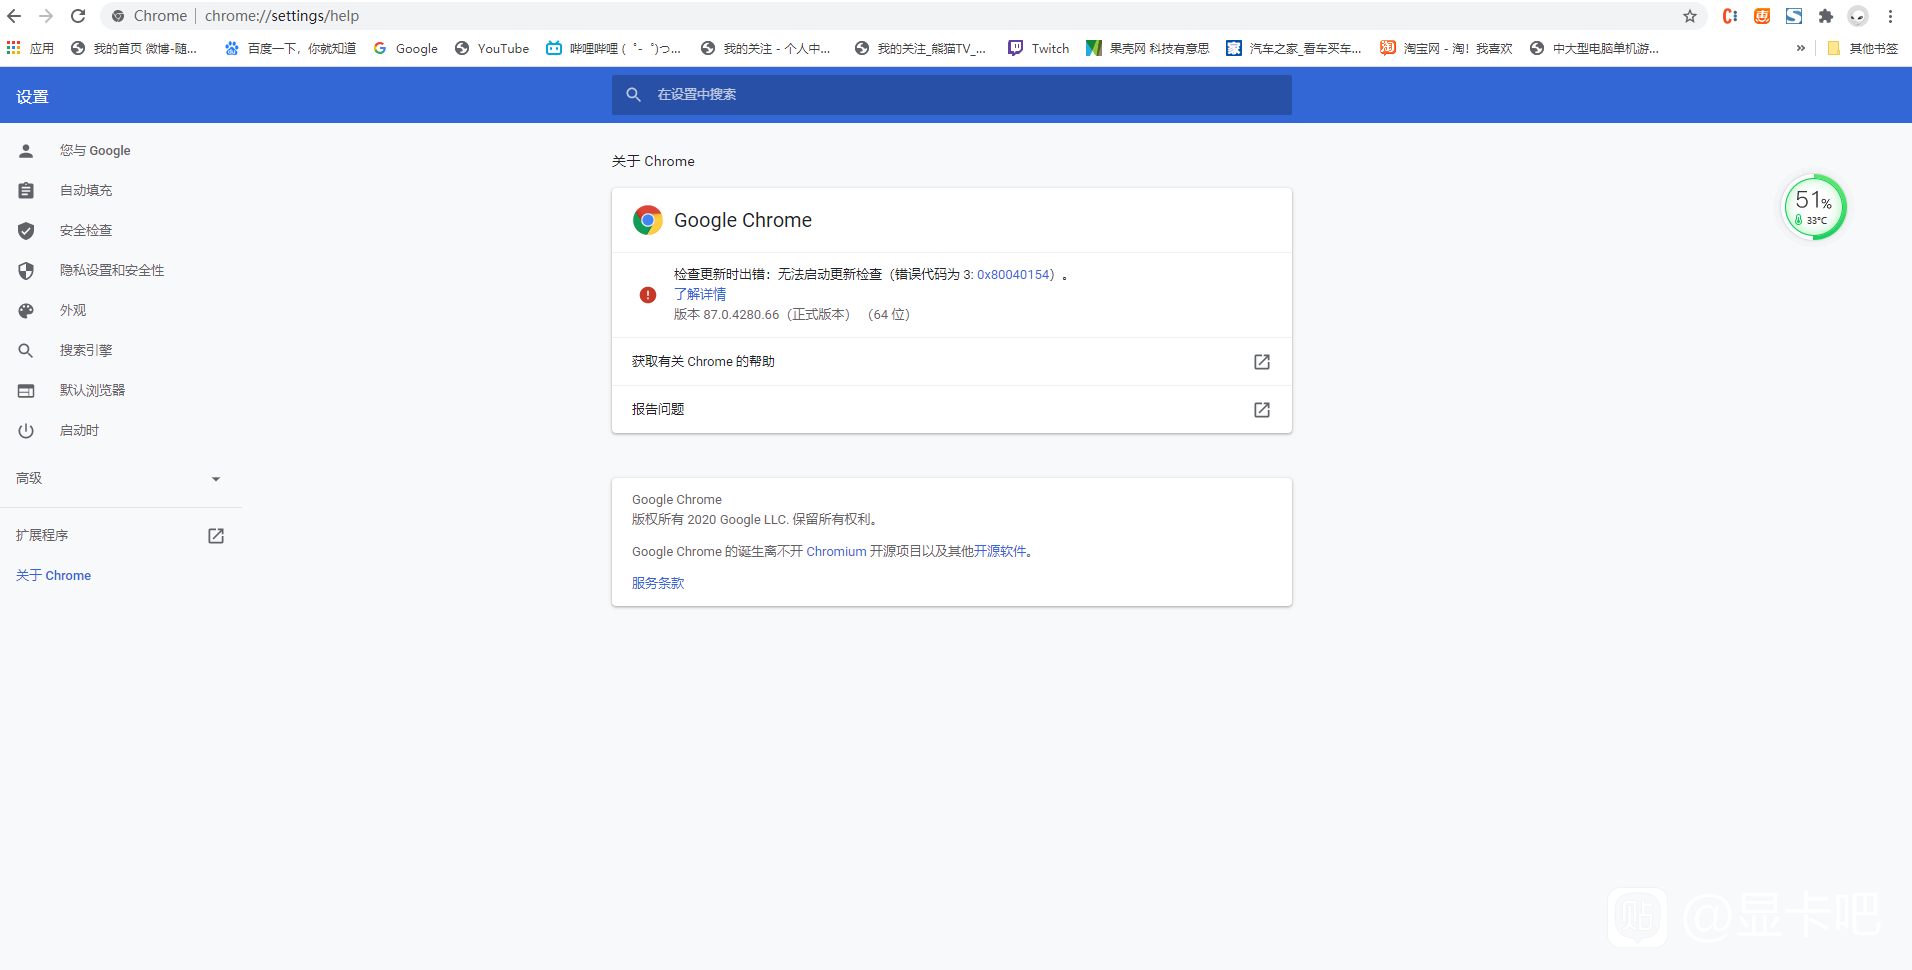Select 默认浏览器 in the sidebar

click(92, 390)
